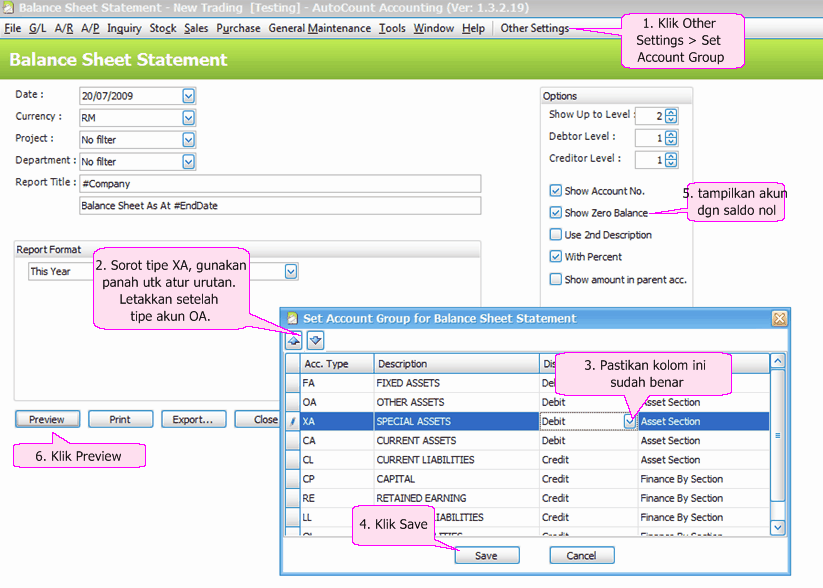The height and width of the screenshot is (588, 823).
Task: Click the Preview button
Action: (47, 420)
